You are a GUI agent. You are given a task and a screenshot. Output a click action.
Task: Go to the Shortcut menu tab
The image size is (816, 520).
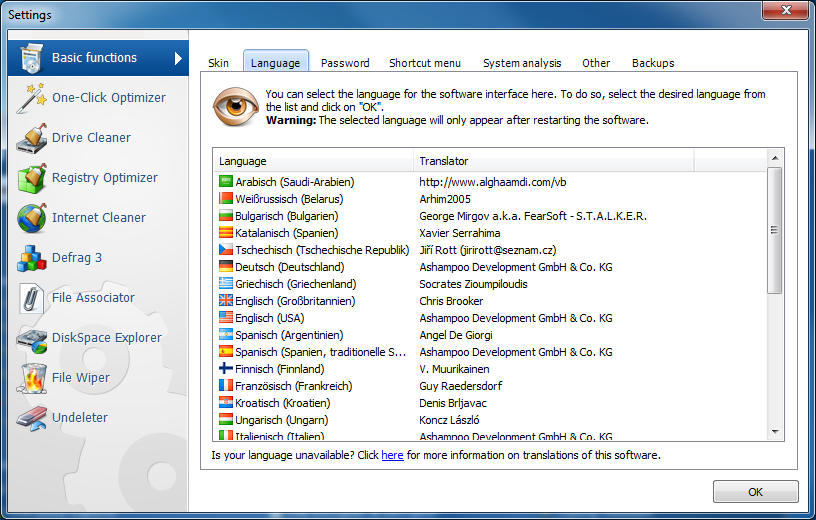[x=425, y=63]
